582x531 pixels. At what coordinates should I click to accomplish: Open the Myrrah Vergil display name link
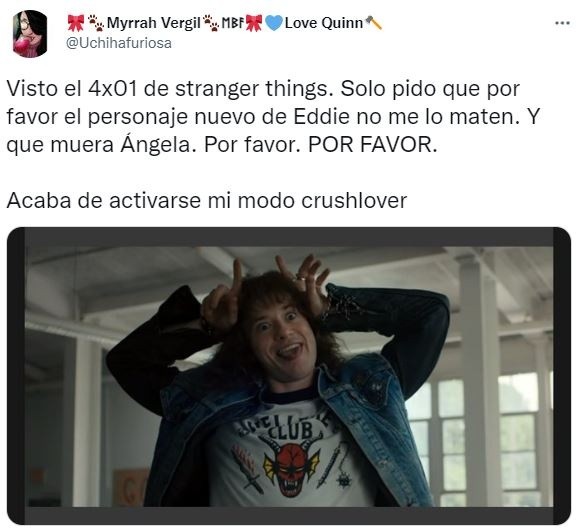pos(154,23)
